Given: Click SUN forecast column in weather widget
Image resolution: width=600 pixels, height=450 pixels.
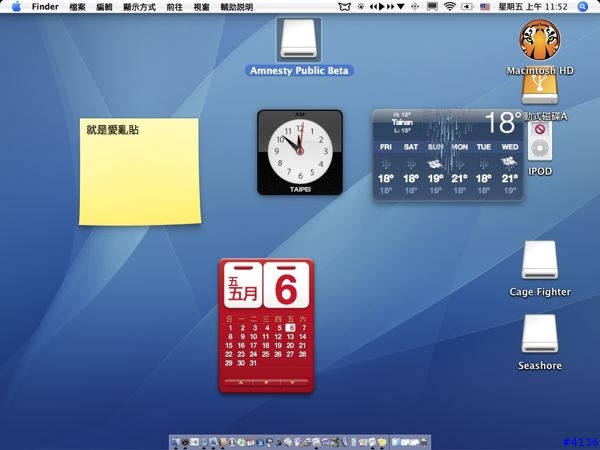Looking at the screenshot, I should [435, 170].
